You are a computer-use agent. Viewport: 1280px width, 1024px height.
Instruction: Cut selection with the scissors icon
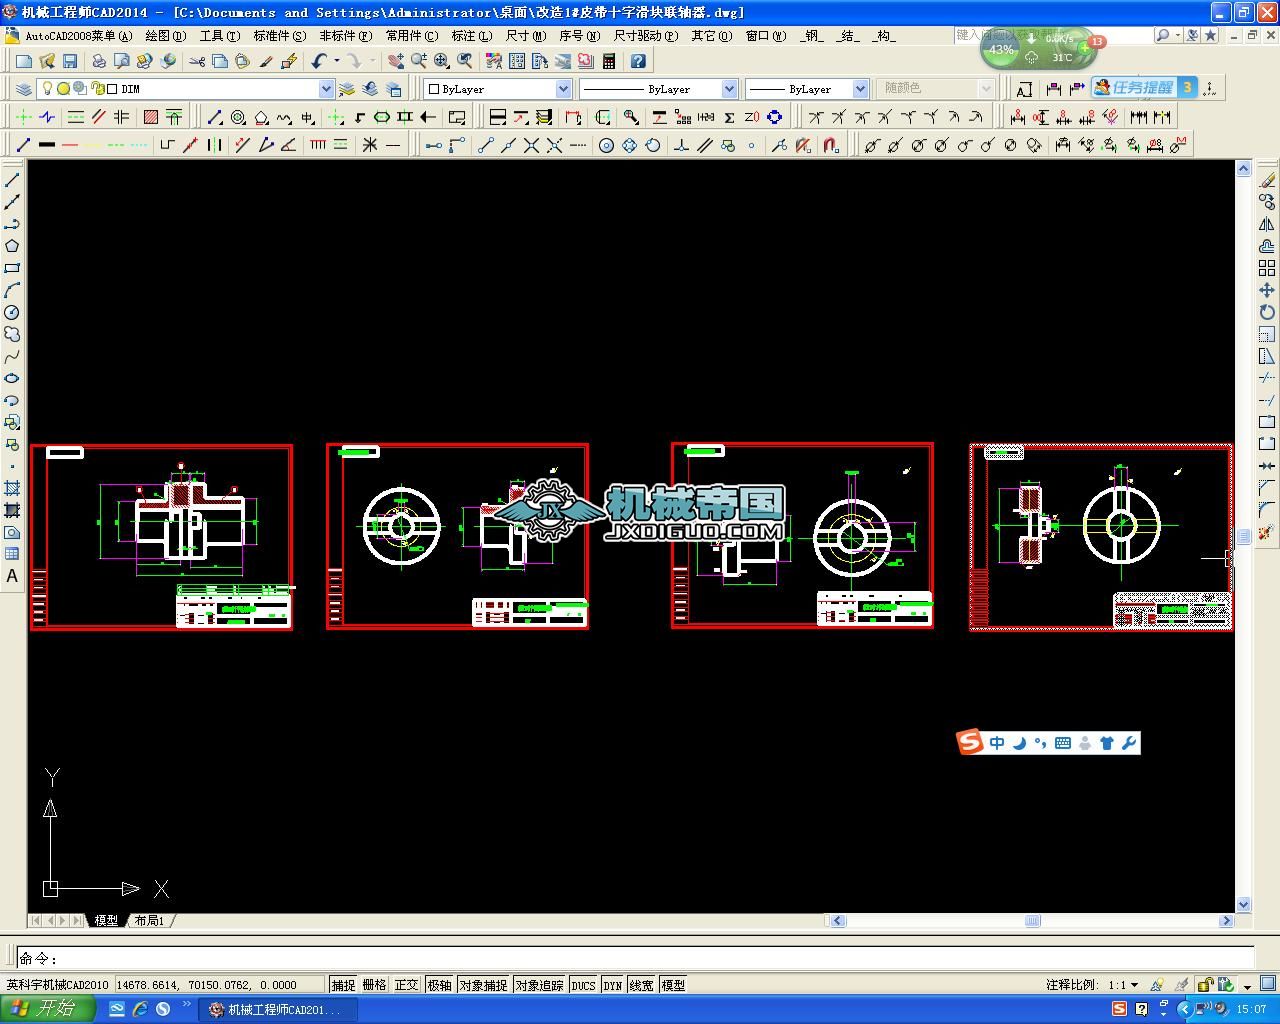click(x=197, y=61)
